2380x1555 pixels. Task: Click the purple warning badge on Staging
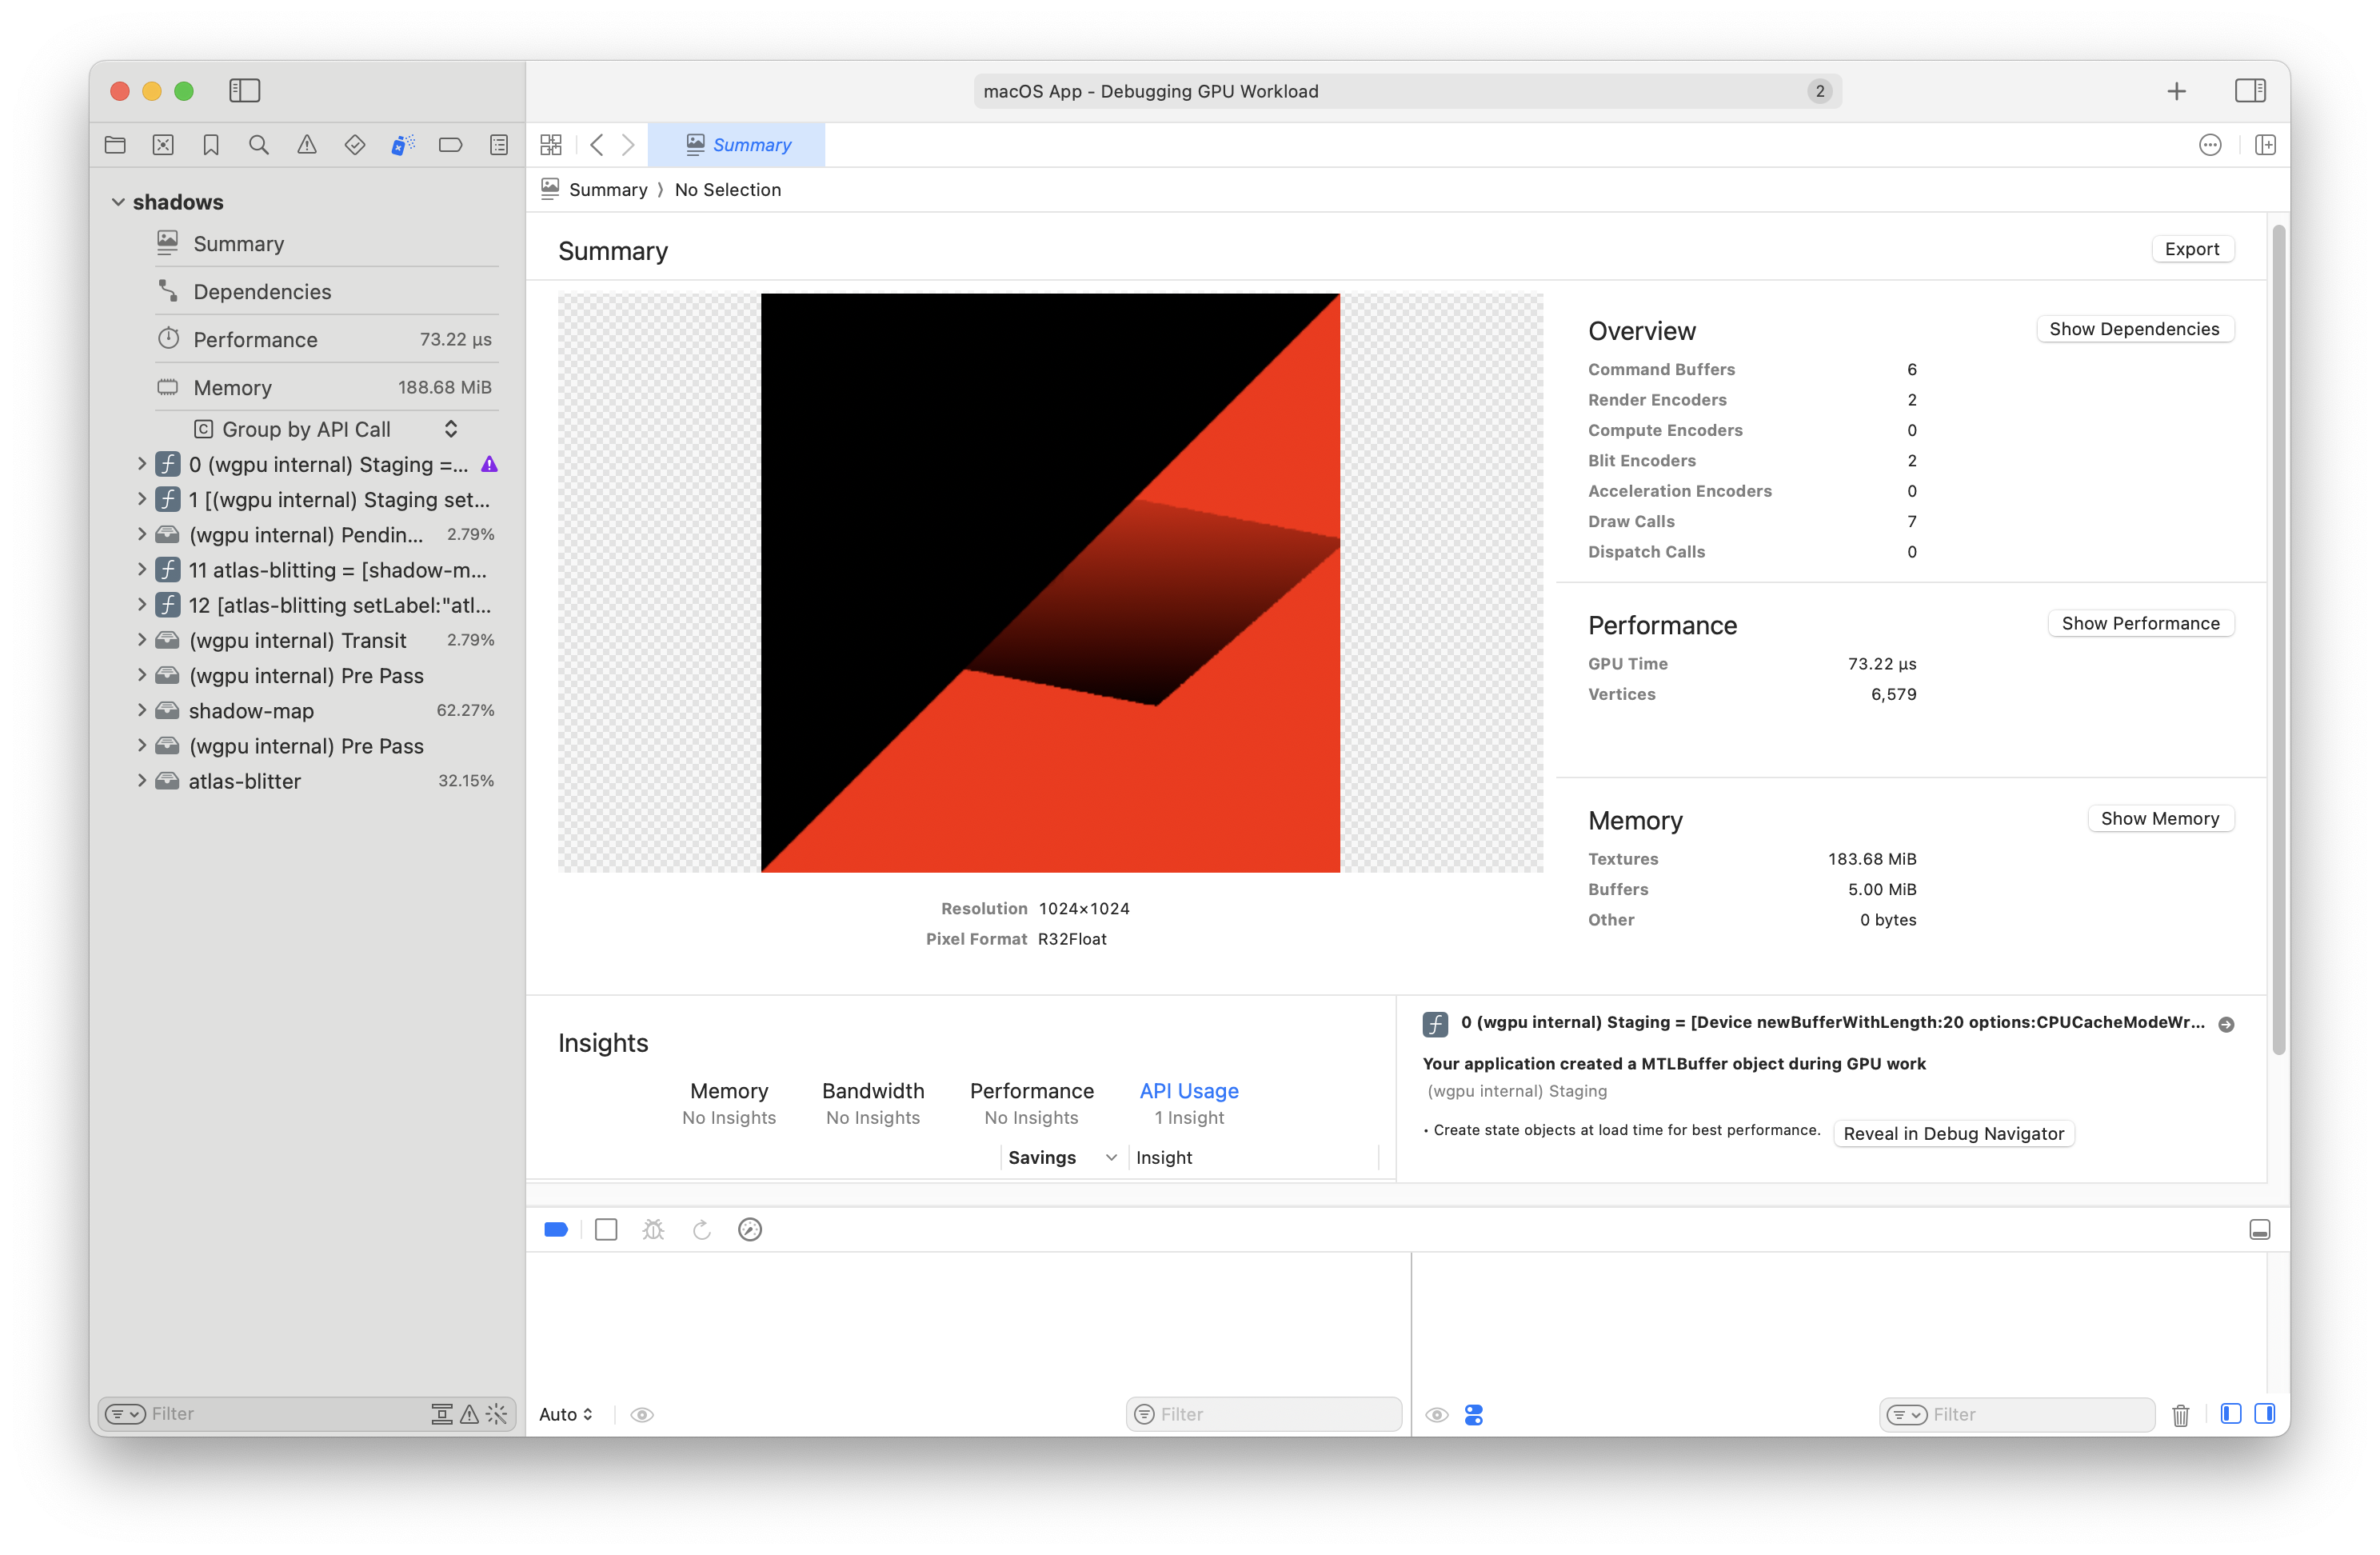(x=489, y=464)
